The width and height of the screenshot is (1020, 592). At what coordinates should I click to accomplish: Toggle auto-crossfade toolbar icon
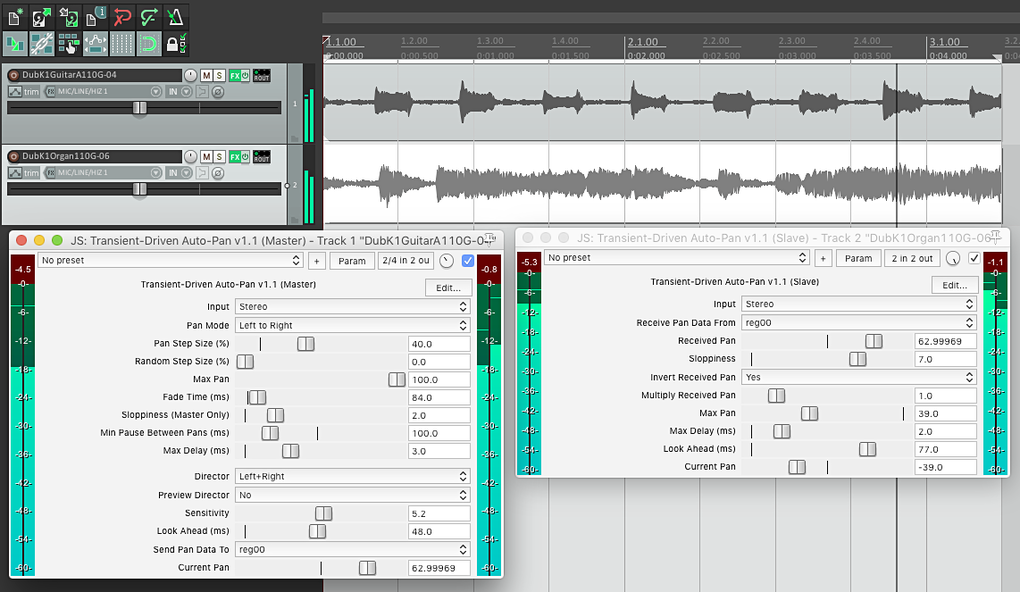(15, 44)
